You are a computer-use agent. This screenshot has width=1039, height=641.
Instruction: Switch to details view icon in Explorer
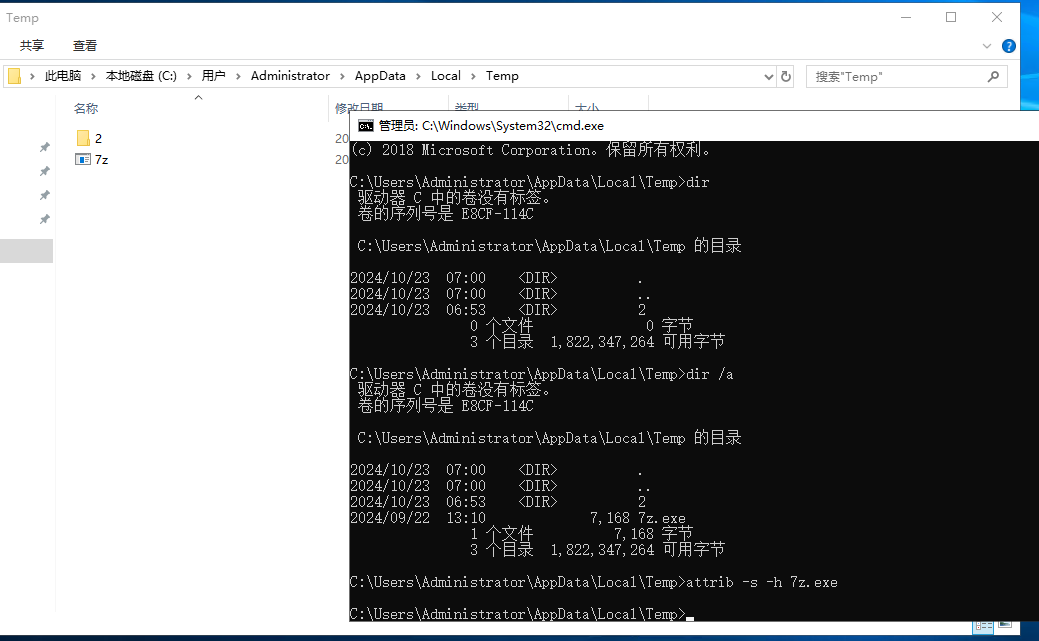[x=983, y=626]
